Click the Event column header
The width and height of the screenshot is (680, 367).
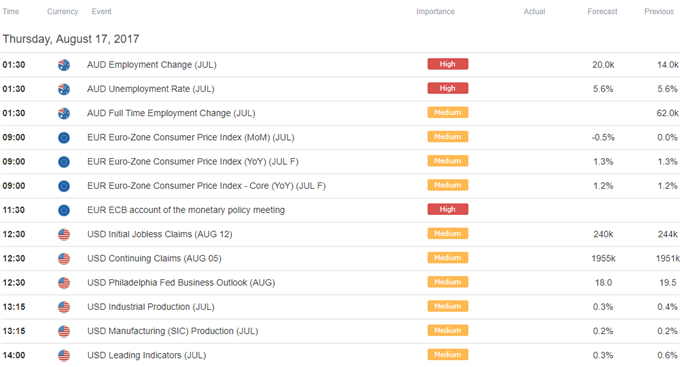click(x=101, y=12)
